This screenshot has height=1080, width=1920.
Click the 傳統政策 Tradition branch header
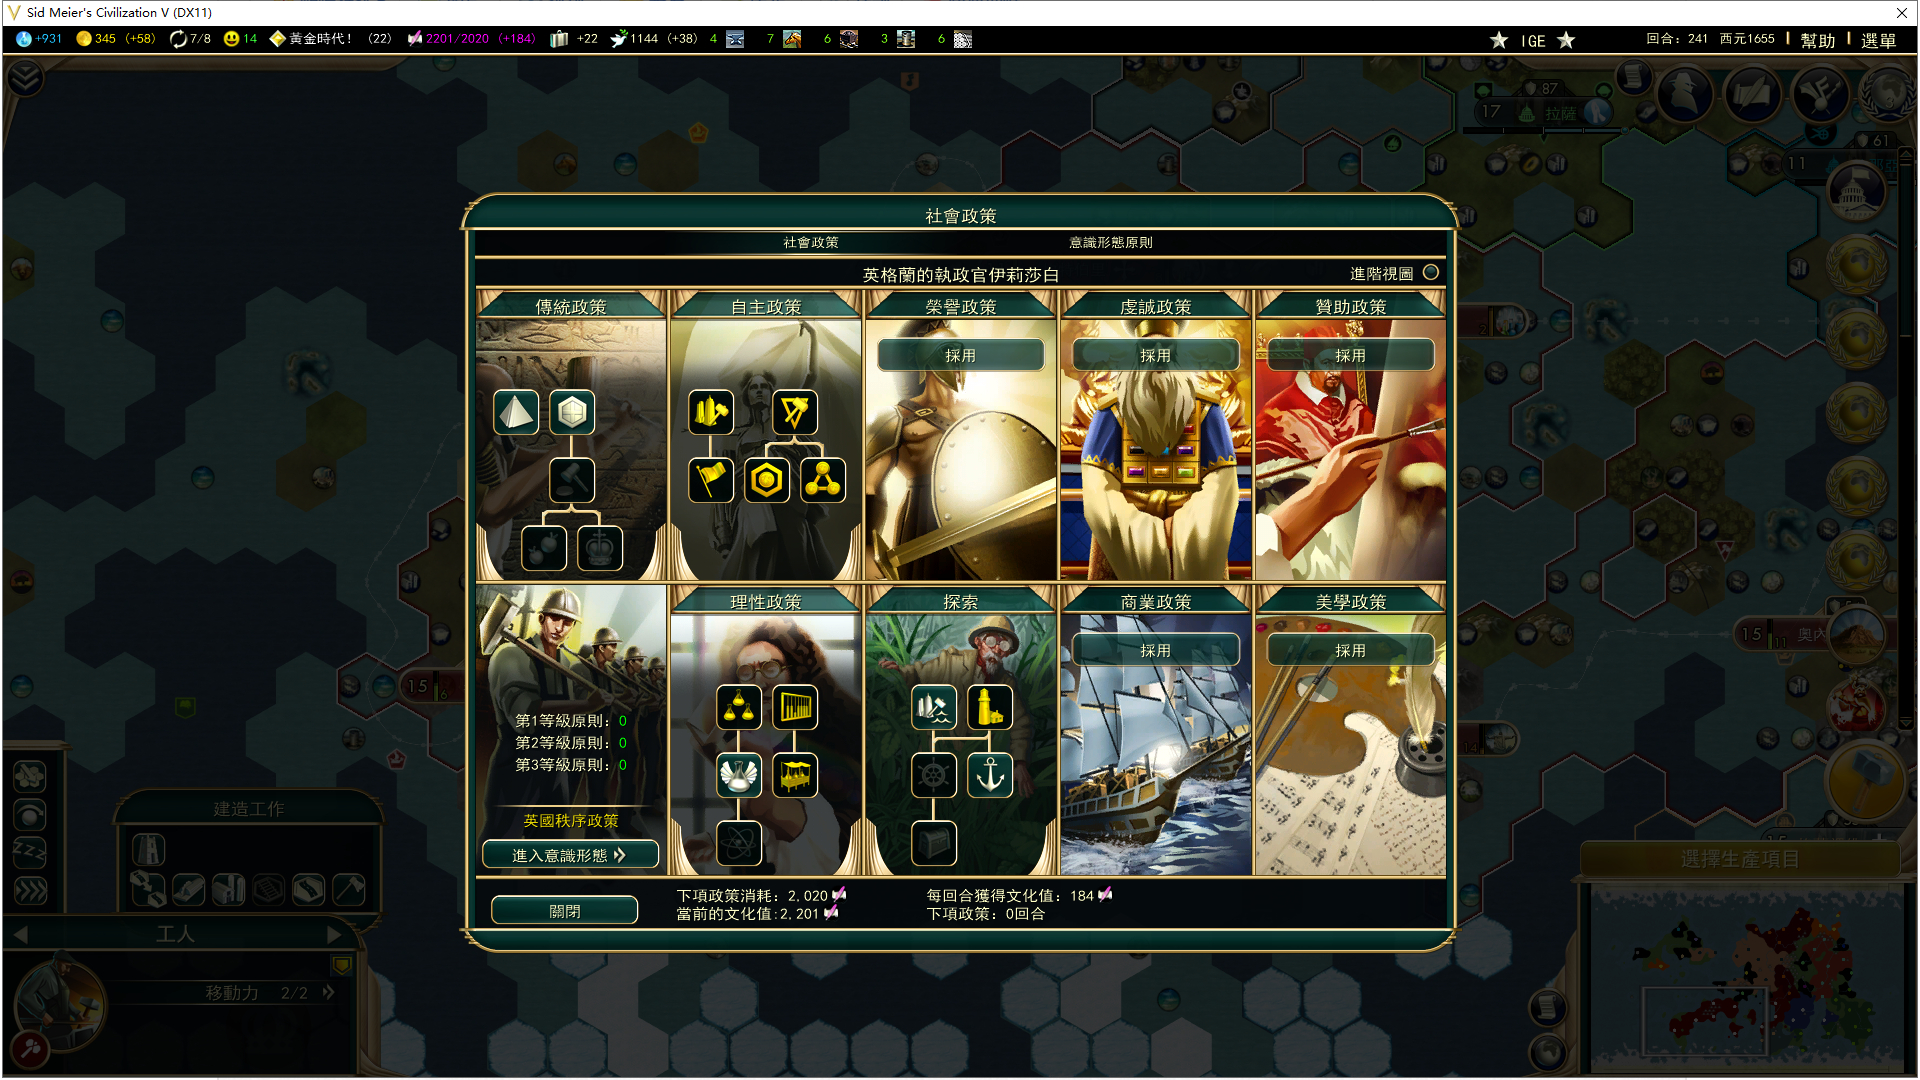tap(571, 306)
